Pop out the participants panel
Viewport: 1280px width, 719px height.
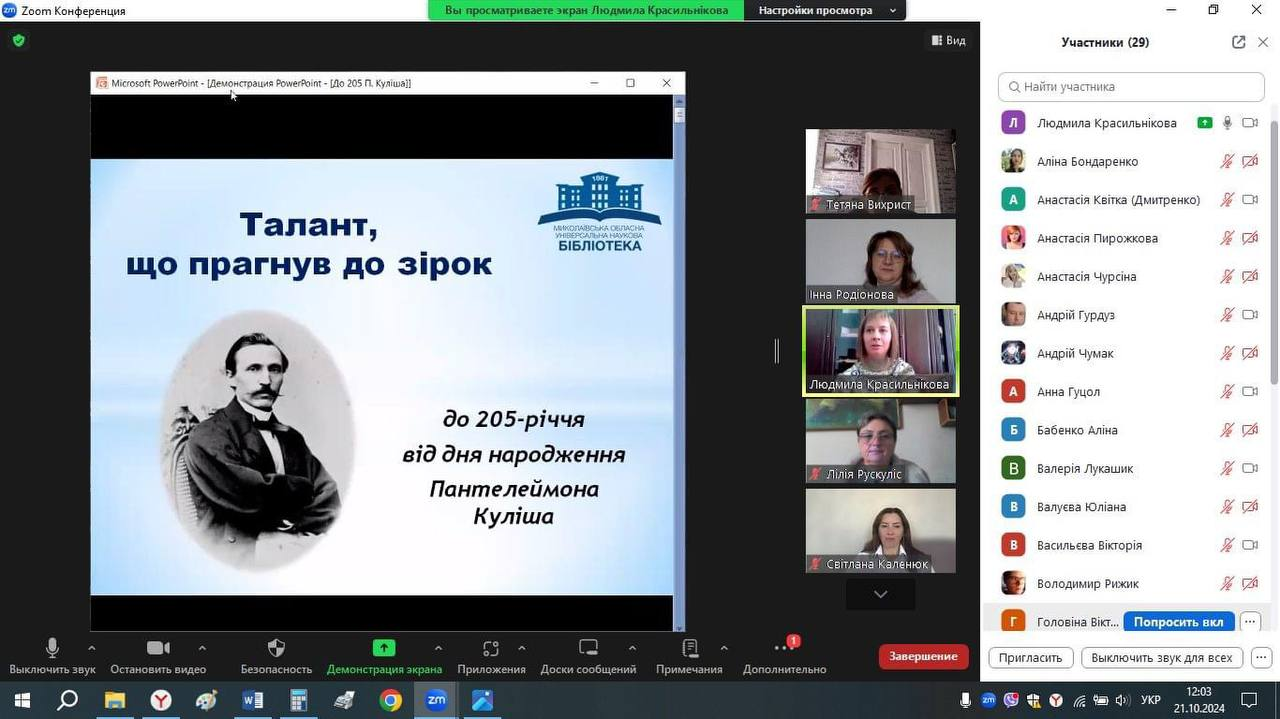[x=1238, y=42]
